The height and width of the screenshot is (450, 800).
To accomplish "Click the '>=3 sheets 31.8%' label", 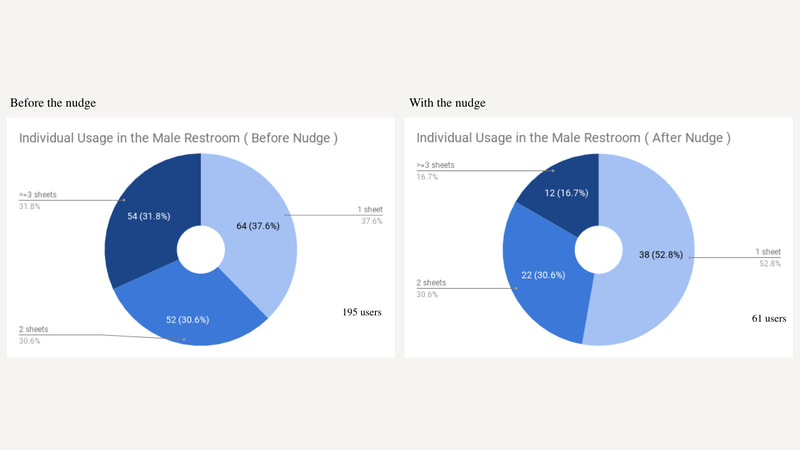I will pos(38,201).
